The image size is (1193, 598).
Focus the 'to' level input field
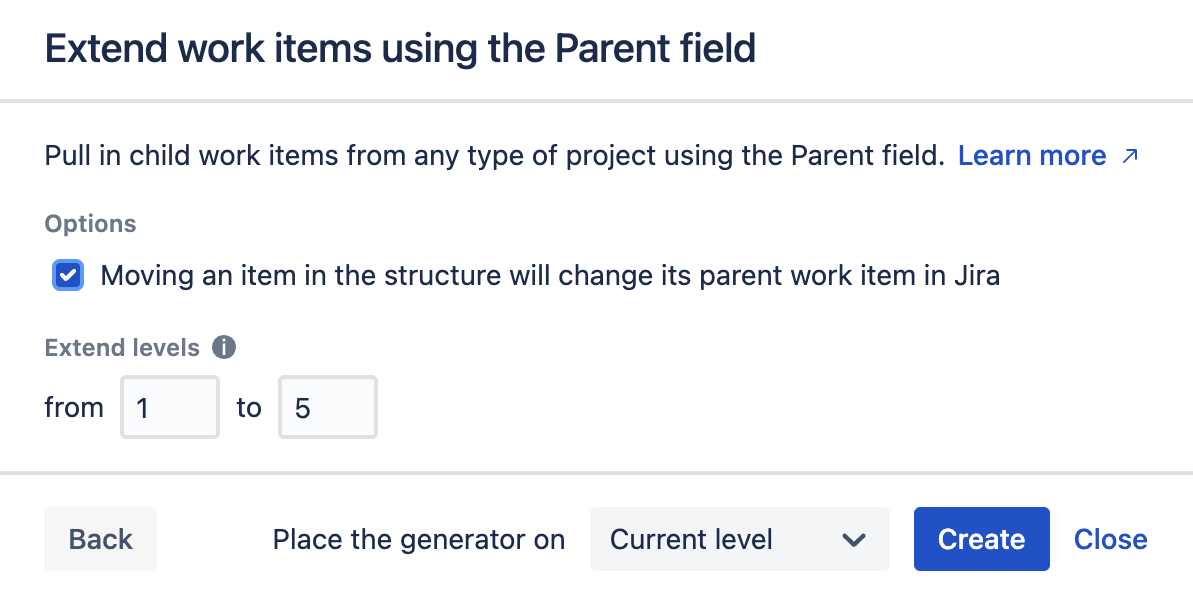tap(327, 407)
